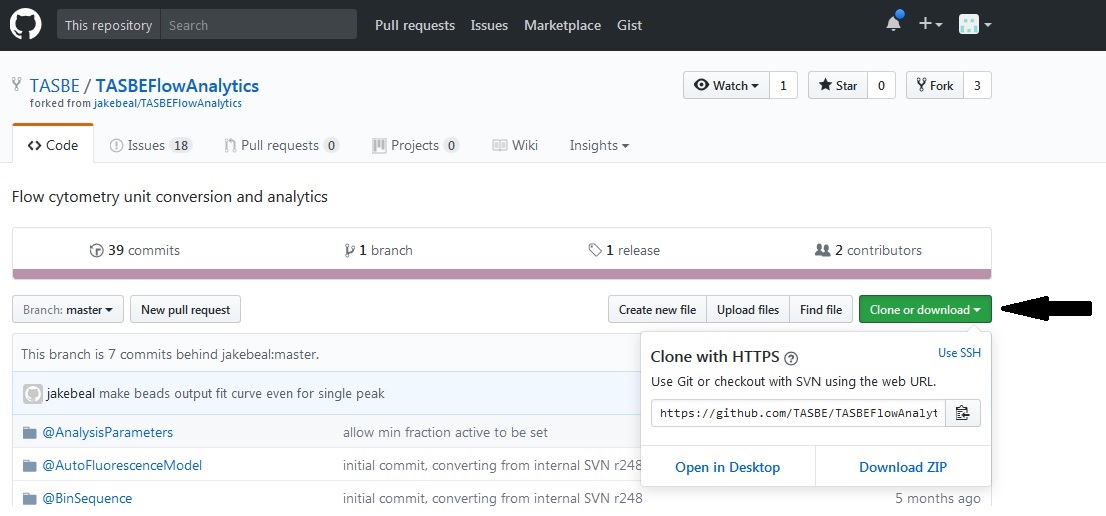Image resolution: width=1106 pixels, height=516 pixels.
Task: View the 2 contributors link
Action: tap(868, 250)
